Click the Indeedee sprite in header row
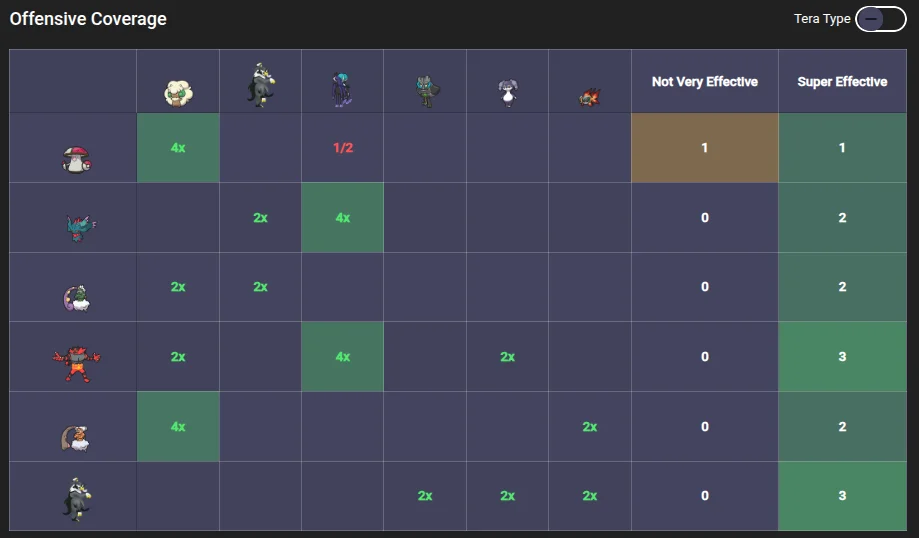 508,93
